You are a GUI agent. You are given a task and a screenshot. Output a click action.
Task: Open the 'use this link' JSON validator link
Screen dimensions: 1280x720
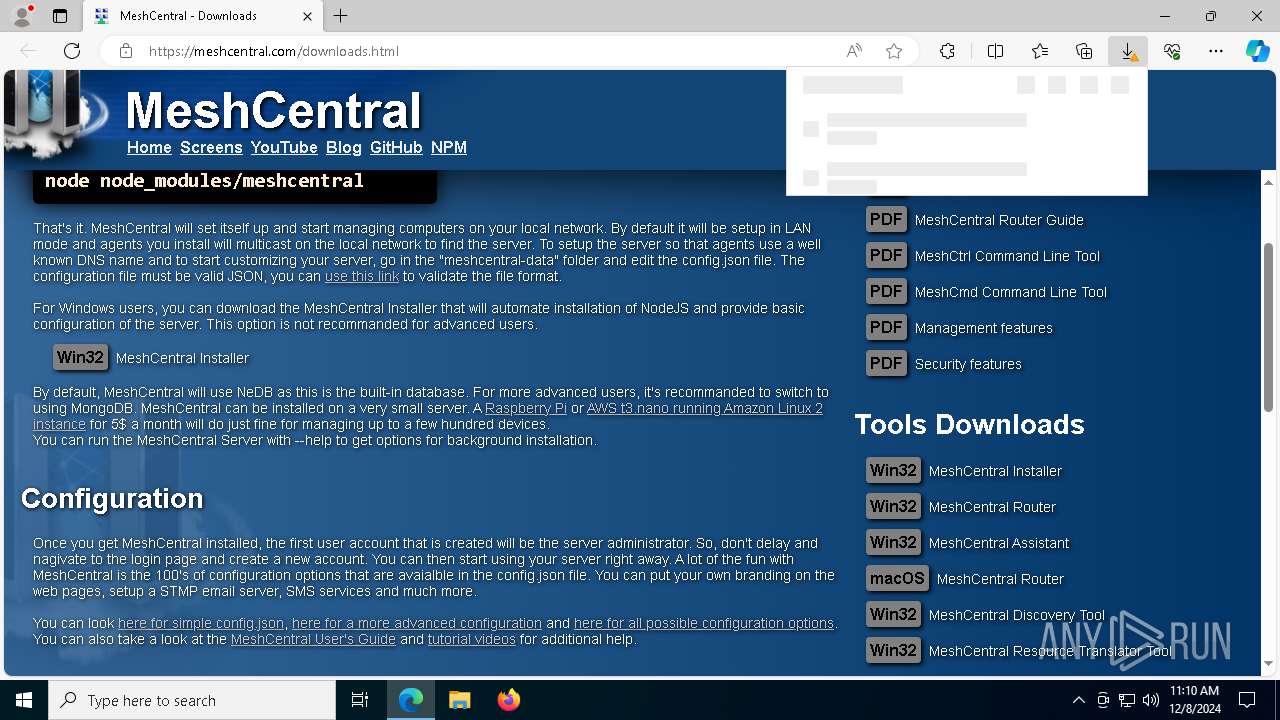coord(362,276)
